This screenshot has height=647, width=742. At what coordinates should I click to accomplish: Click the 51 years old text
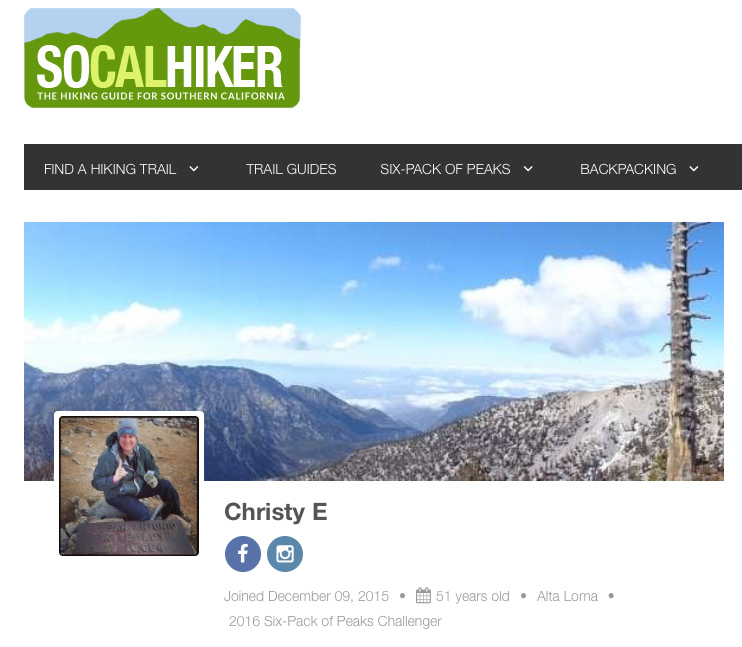click(x=472, y=596)
